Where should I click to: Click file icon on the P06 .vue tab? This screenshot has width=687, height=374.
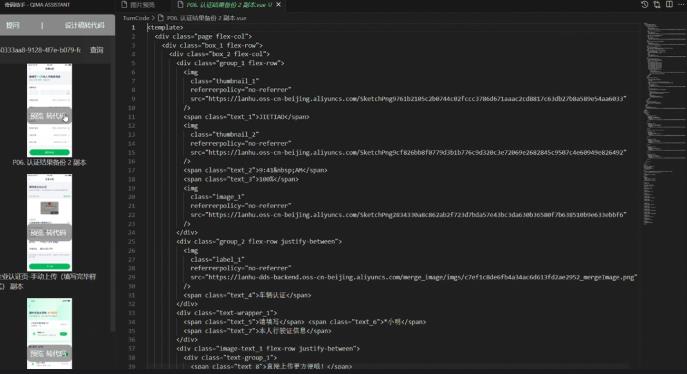click(x=180, y=4)
